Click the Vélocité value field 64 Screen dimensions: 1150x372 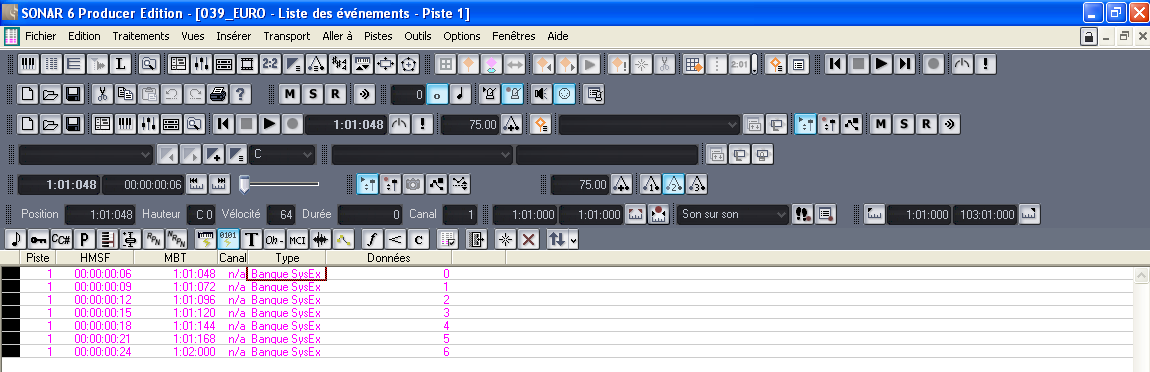281,215
